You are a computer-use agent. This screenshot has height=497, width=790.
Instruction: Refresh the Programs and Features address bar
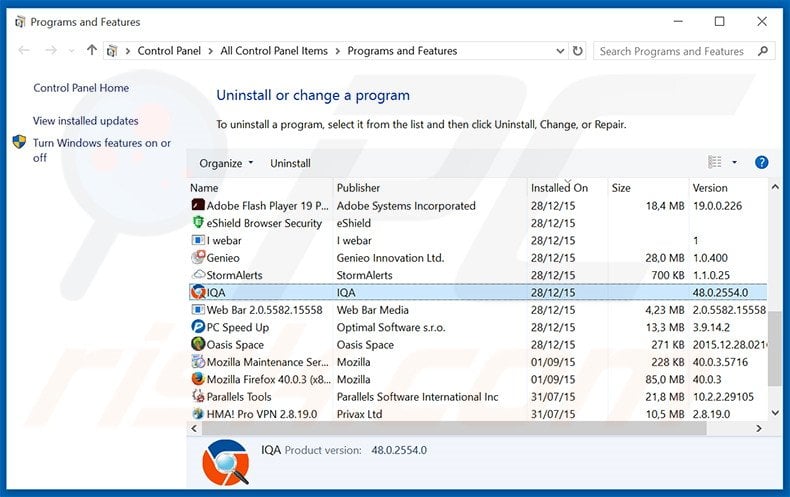[x=577, y=51]
